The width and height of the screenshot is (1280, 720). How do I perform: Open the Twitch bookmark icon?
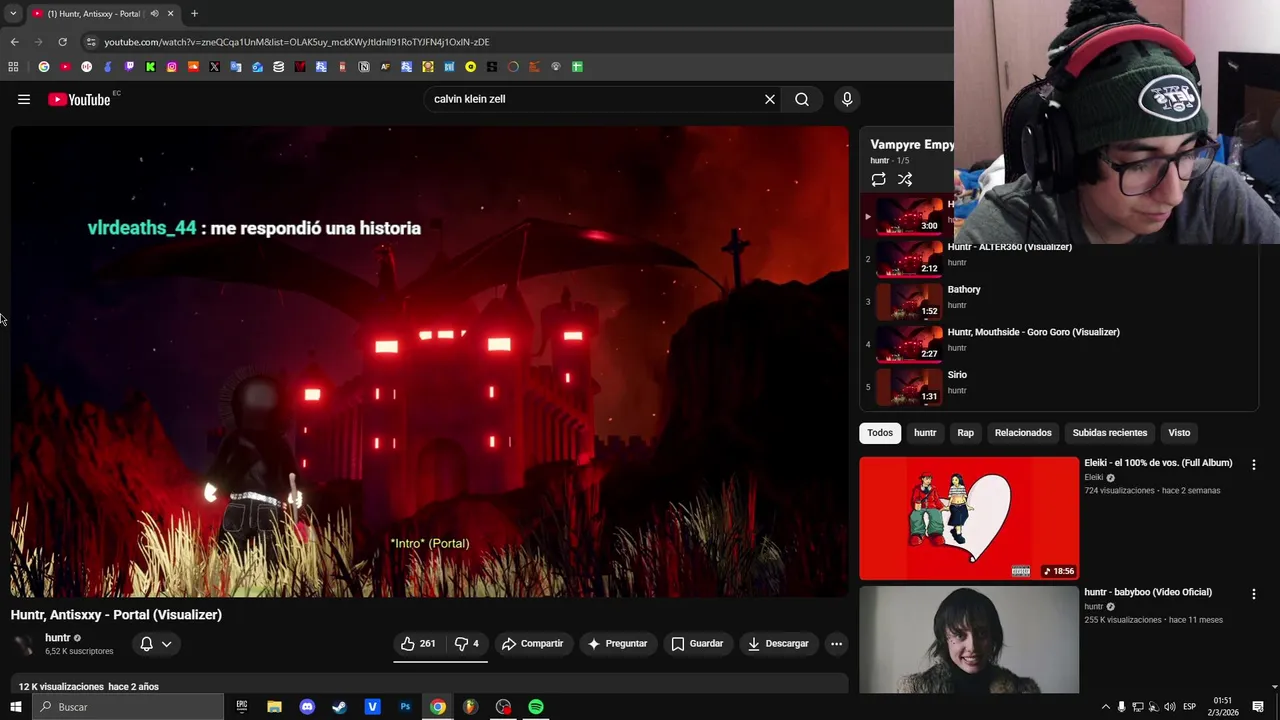click(129, 67)
